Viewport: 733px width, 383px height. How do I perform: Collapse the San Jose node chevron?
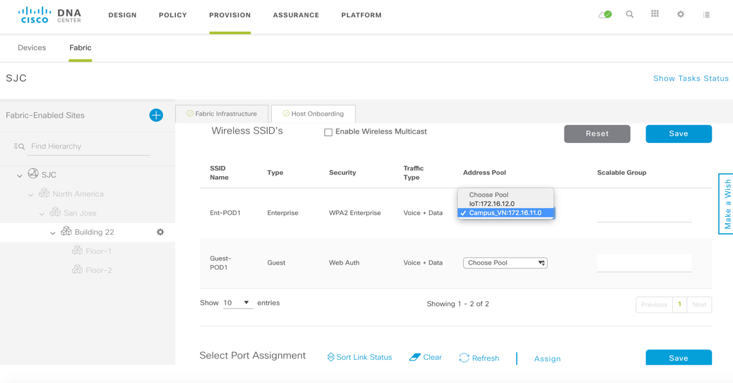(42, 214)
